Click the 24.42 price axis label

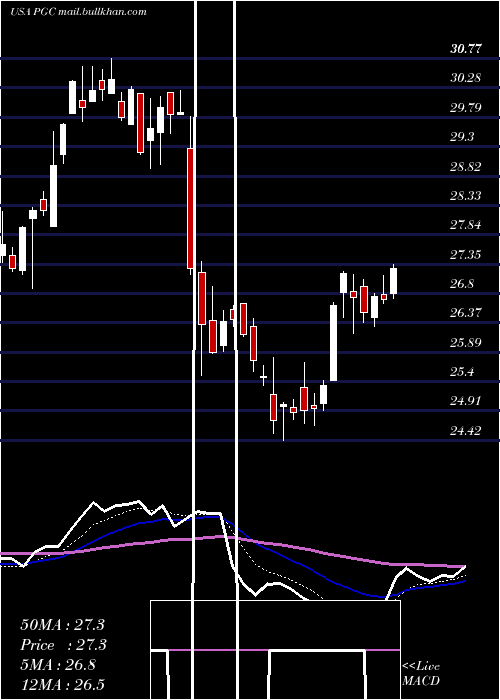tap(466, 431)
